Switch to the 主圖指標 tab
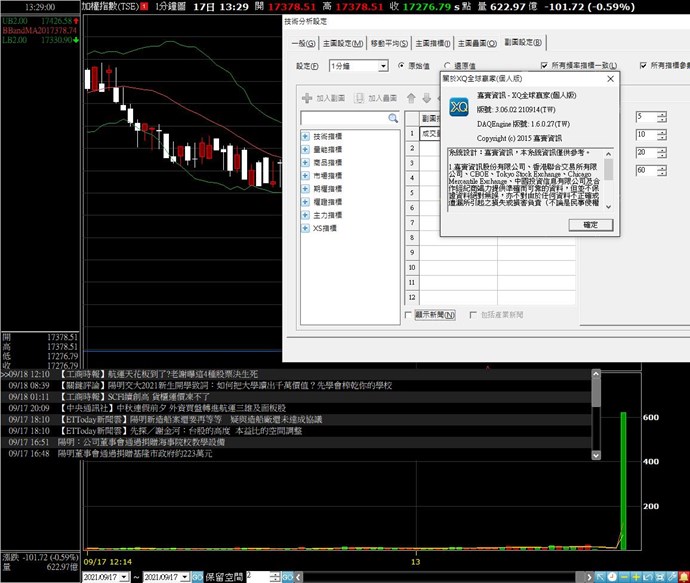Screen dimensions: 690x583 431,43
